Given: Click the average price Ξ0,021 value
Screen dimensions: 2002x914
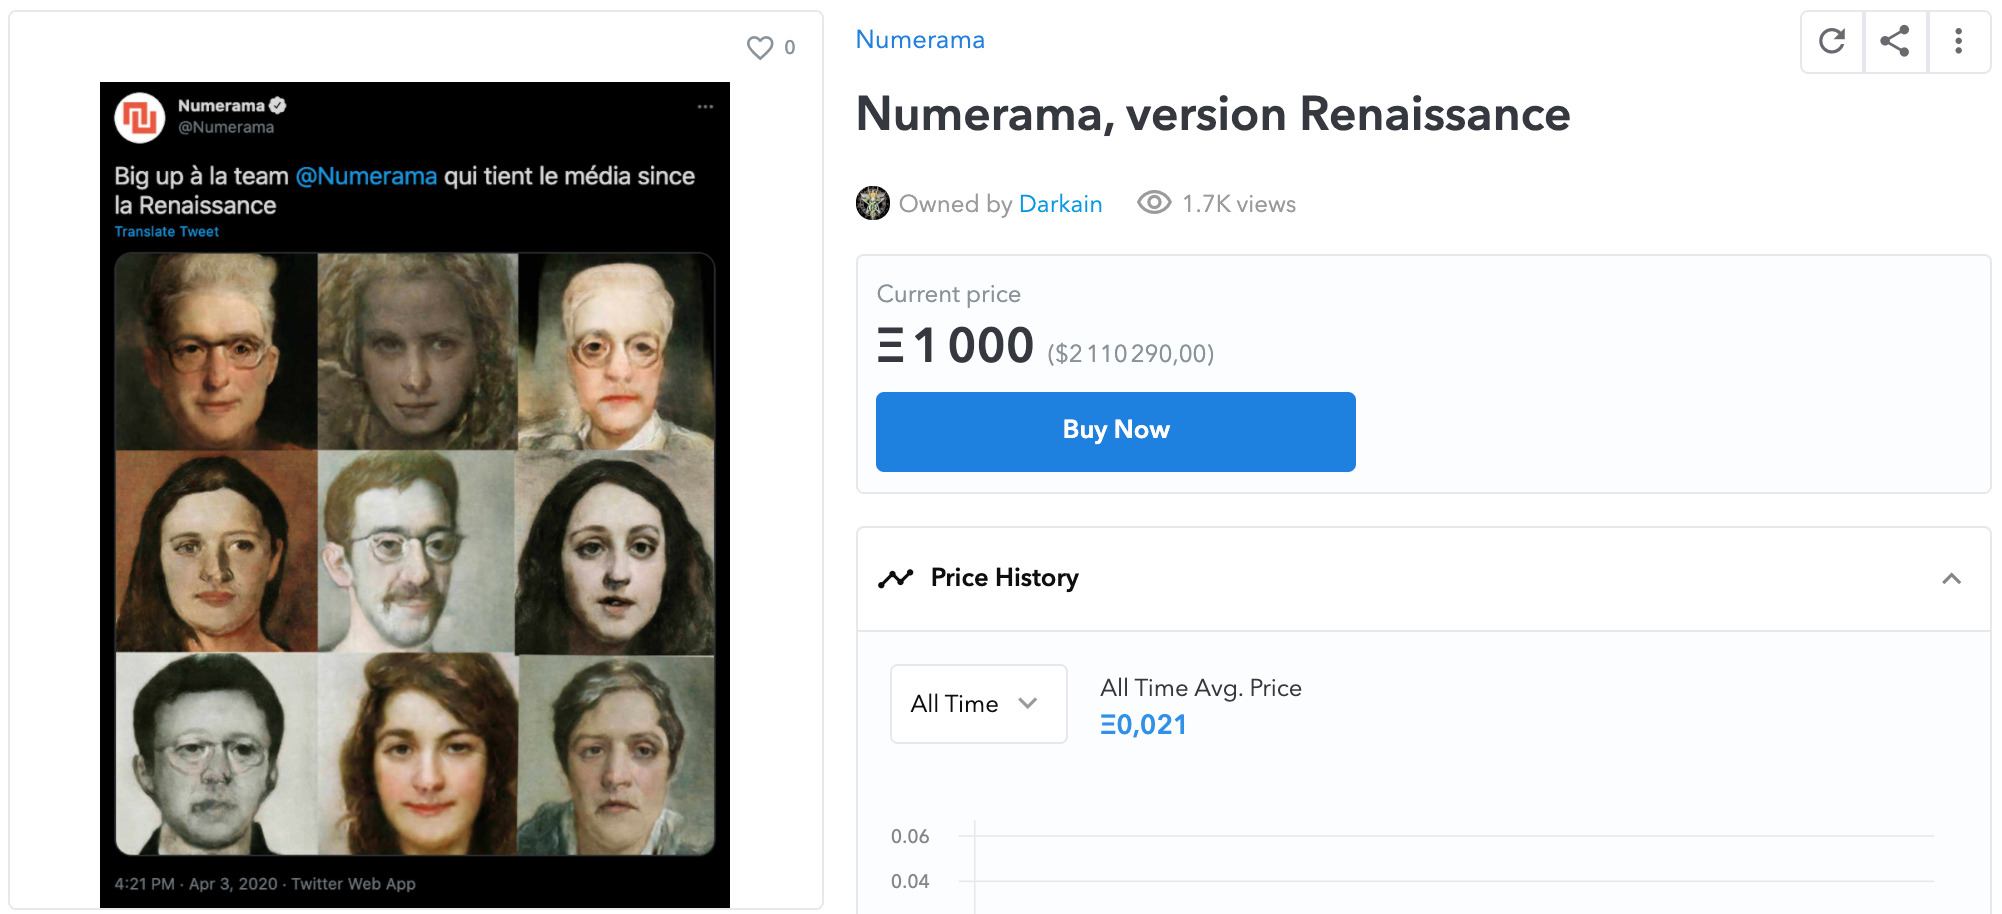Looking at the screenshot, I should pyautogui.click(x=1143, y=725).
